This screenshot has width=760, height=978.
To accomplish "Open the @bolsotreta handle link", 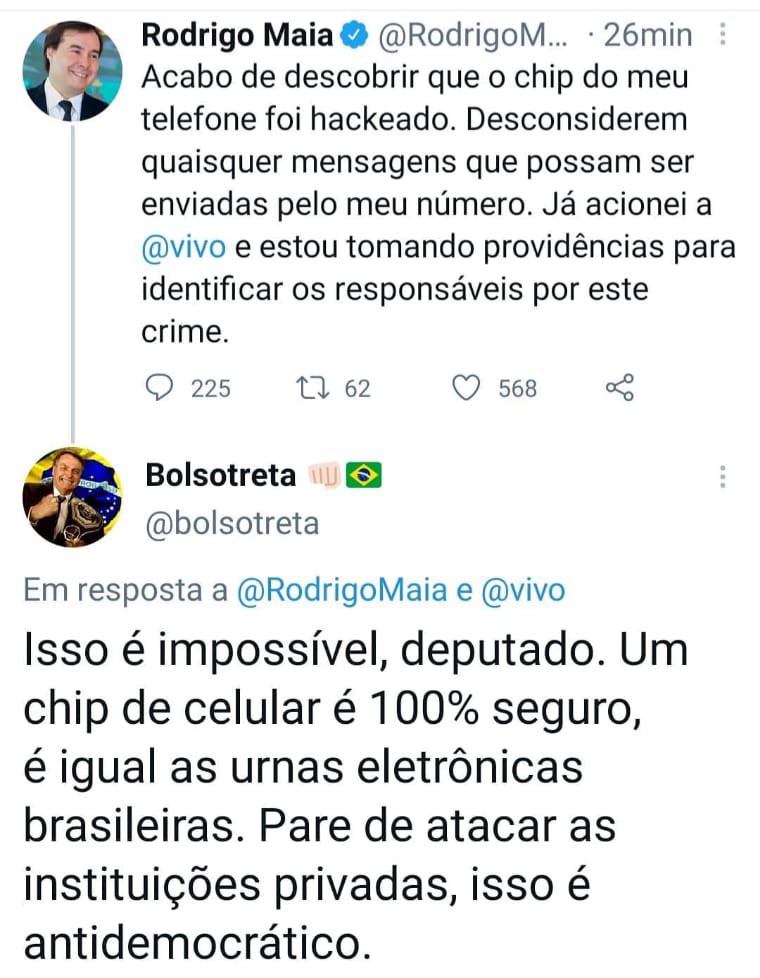I will pyautogui.click(x=232, y=523).
